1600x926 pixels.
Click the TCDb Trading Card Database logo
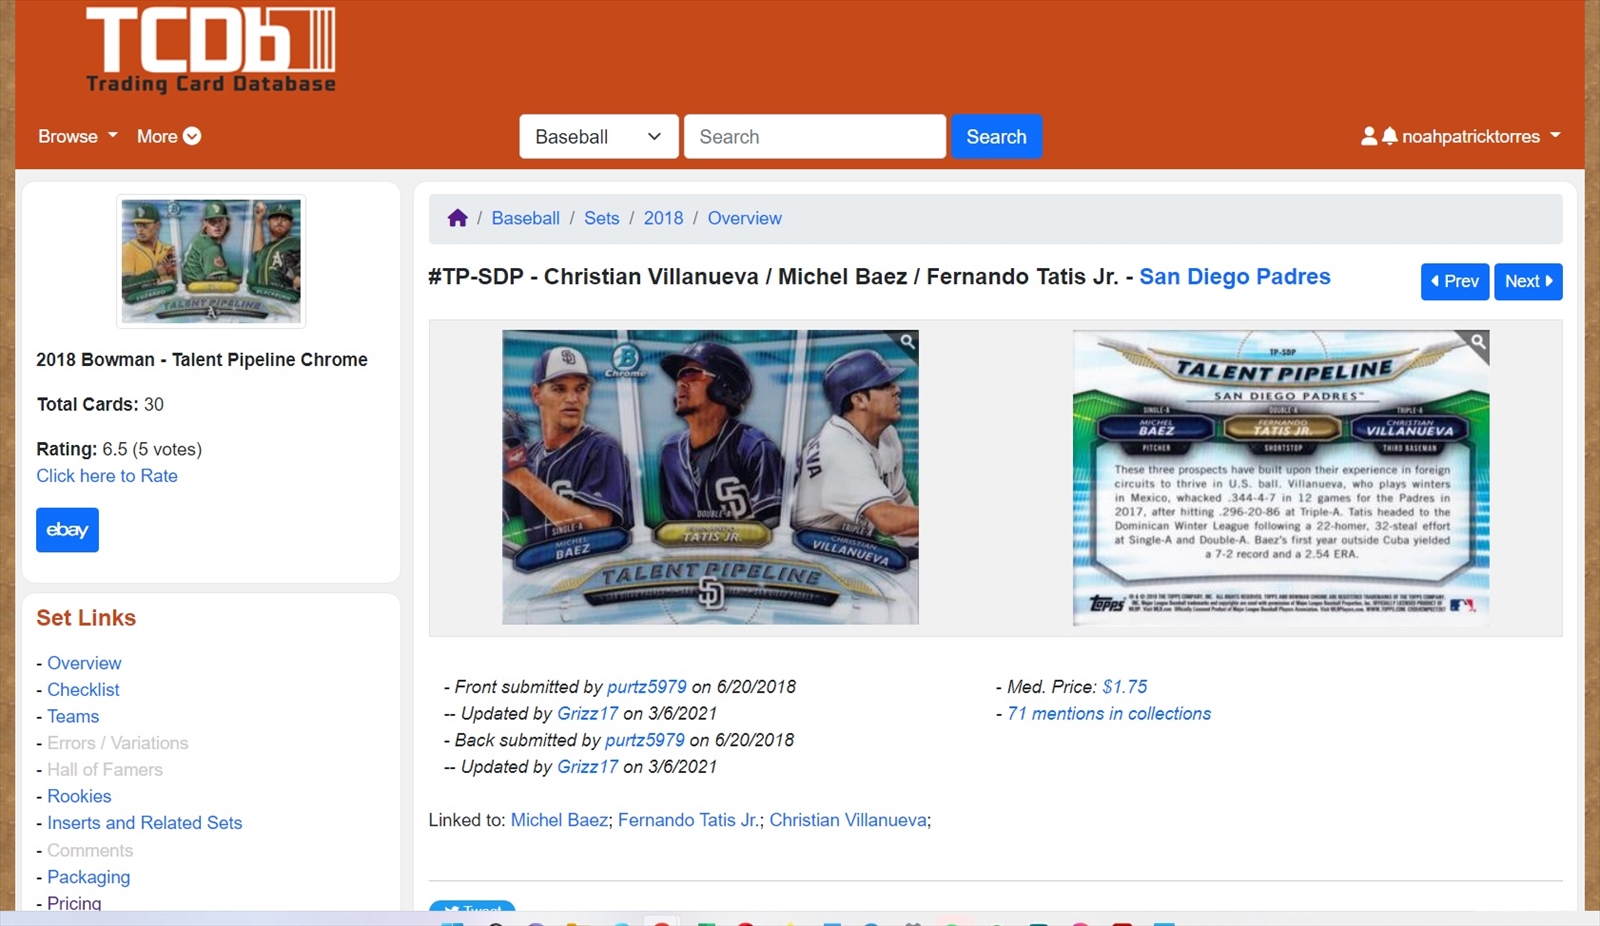(x=211, y=50)
